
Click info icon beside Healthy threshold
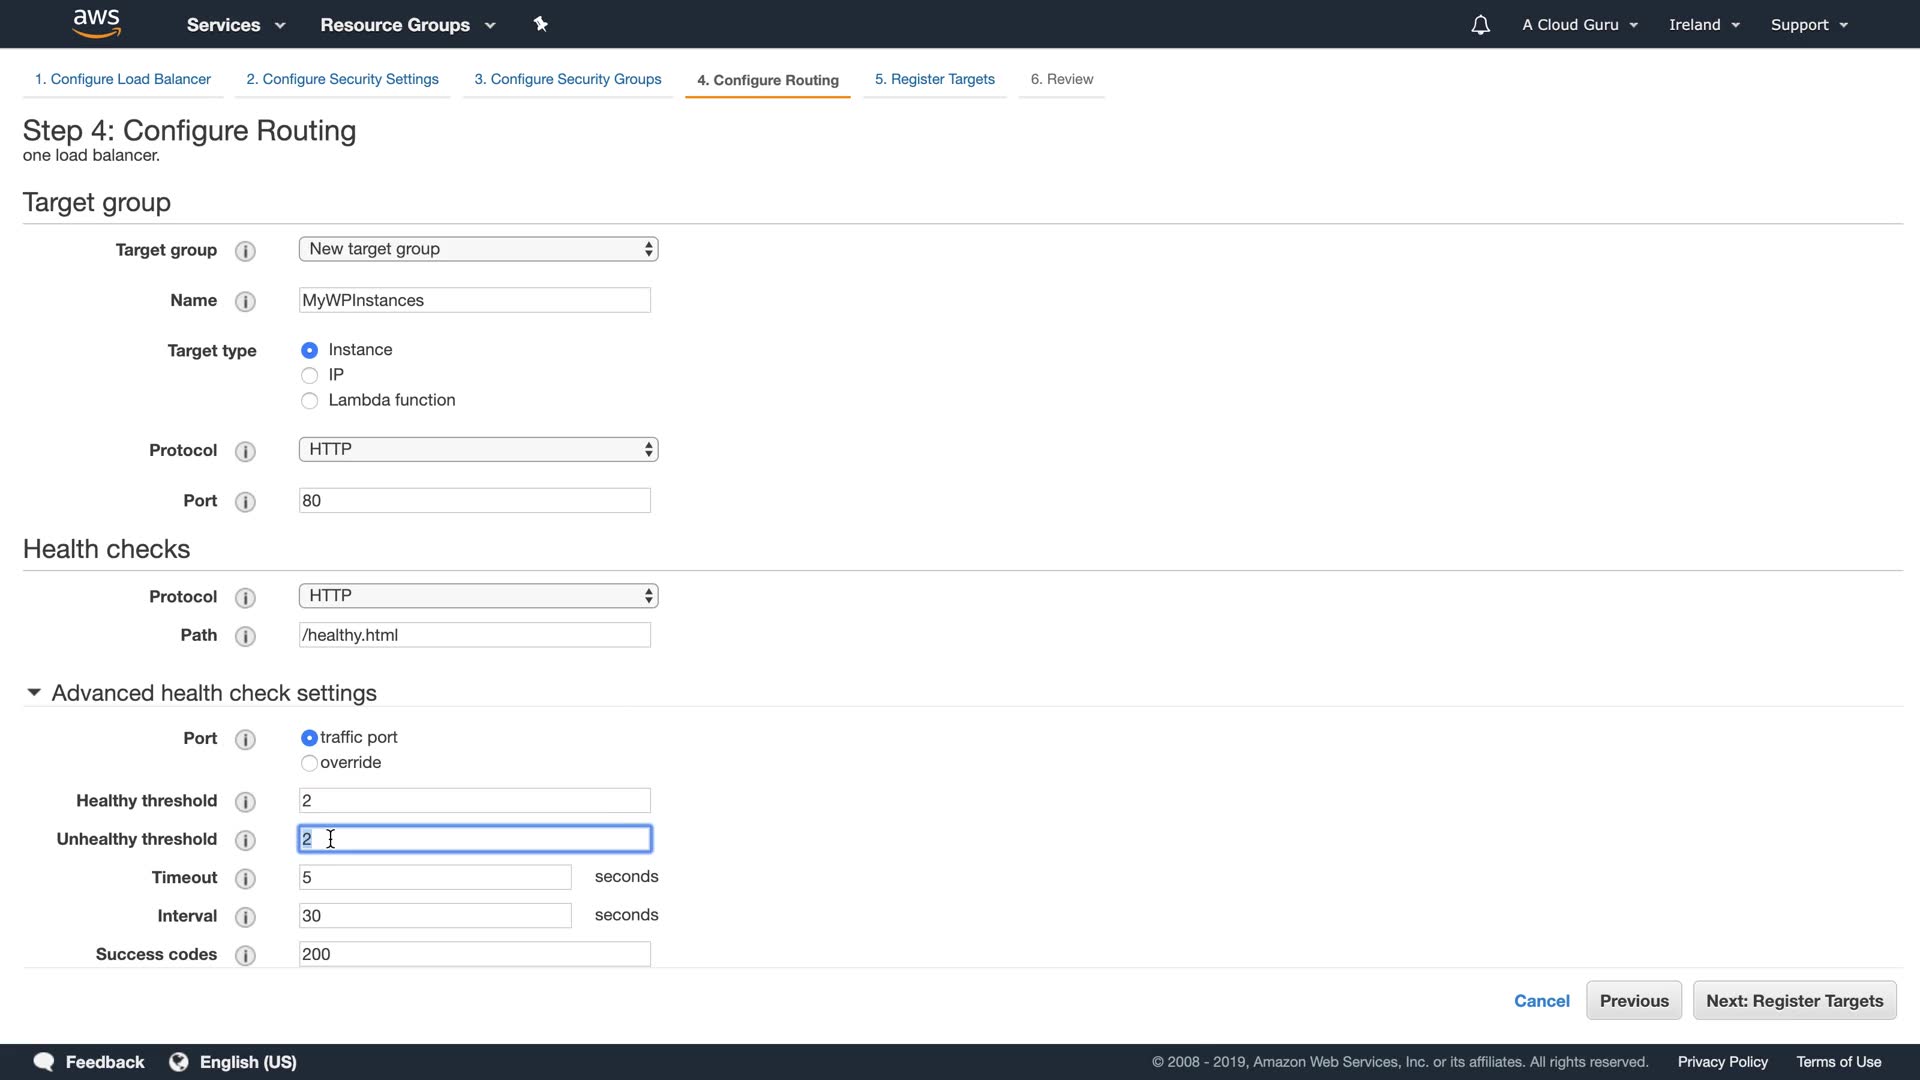(245, 802)
